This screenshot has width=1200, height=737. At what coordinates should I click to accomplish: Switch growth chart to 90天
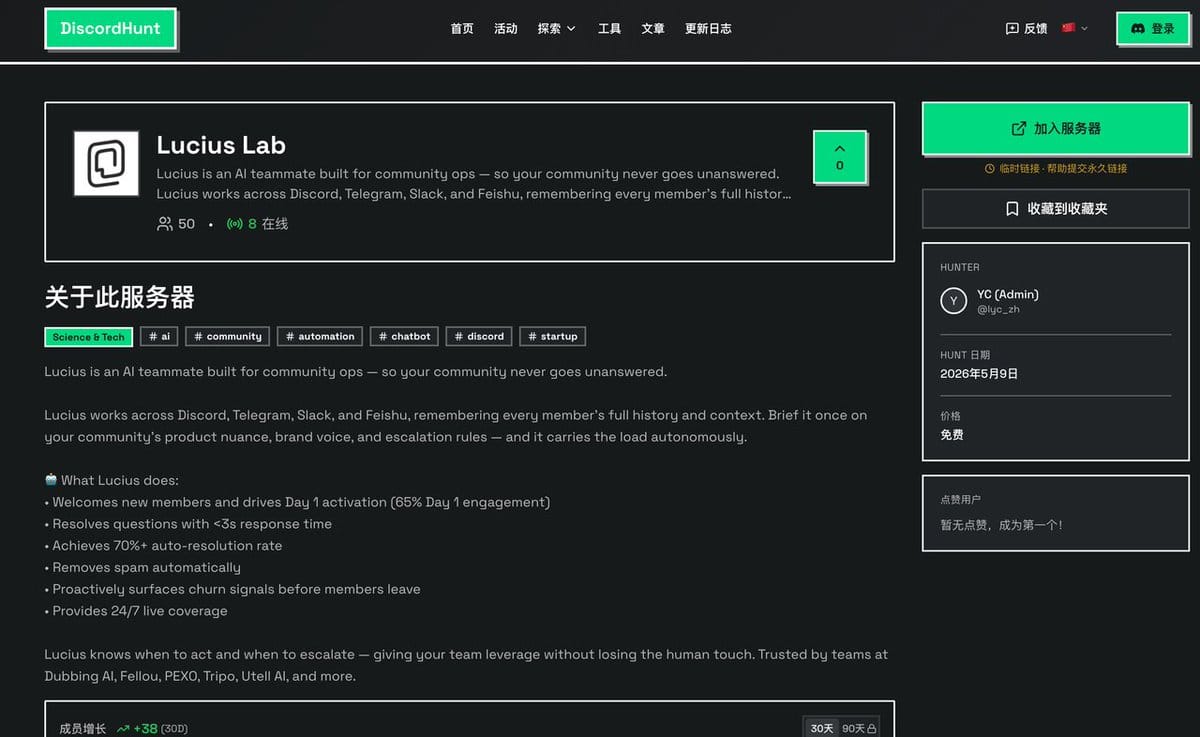(859, 728)
